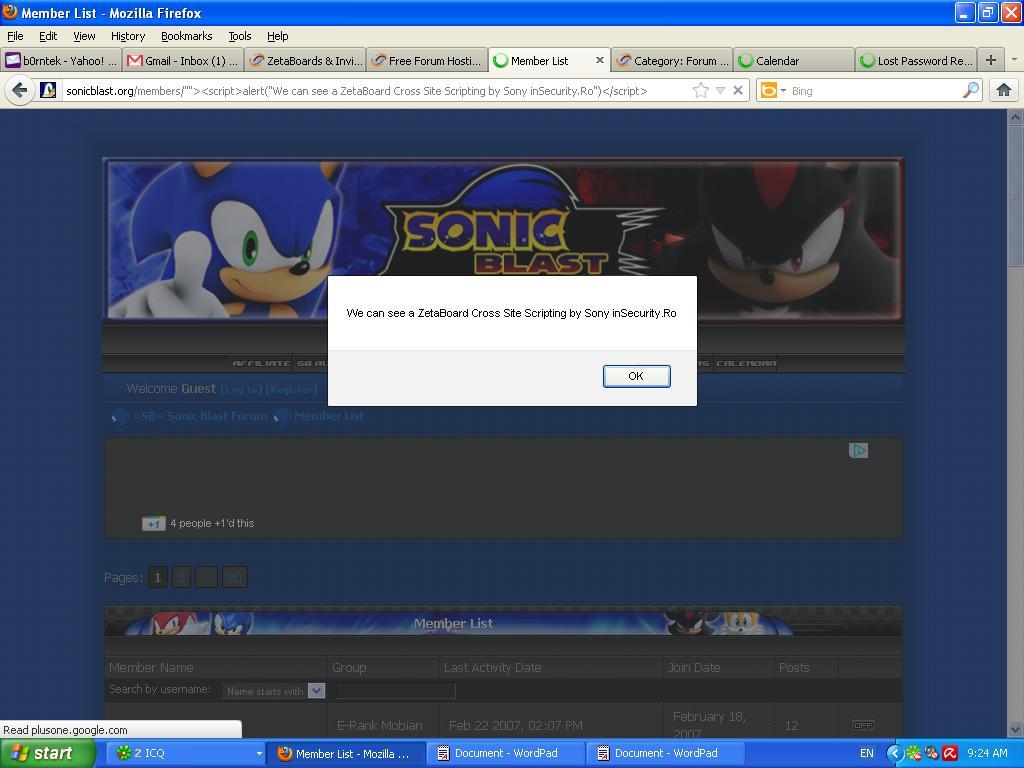Open the History menu
The image size is (1024, 768).
pos(127,36)
